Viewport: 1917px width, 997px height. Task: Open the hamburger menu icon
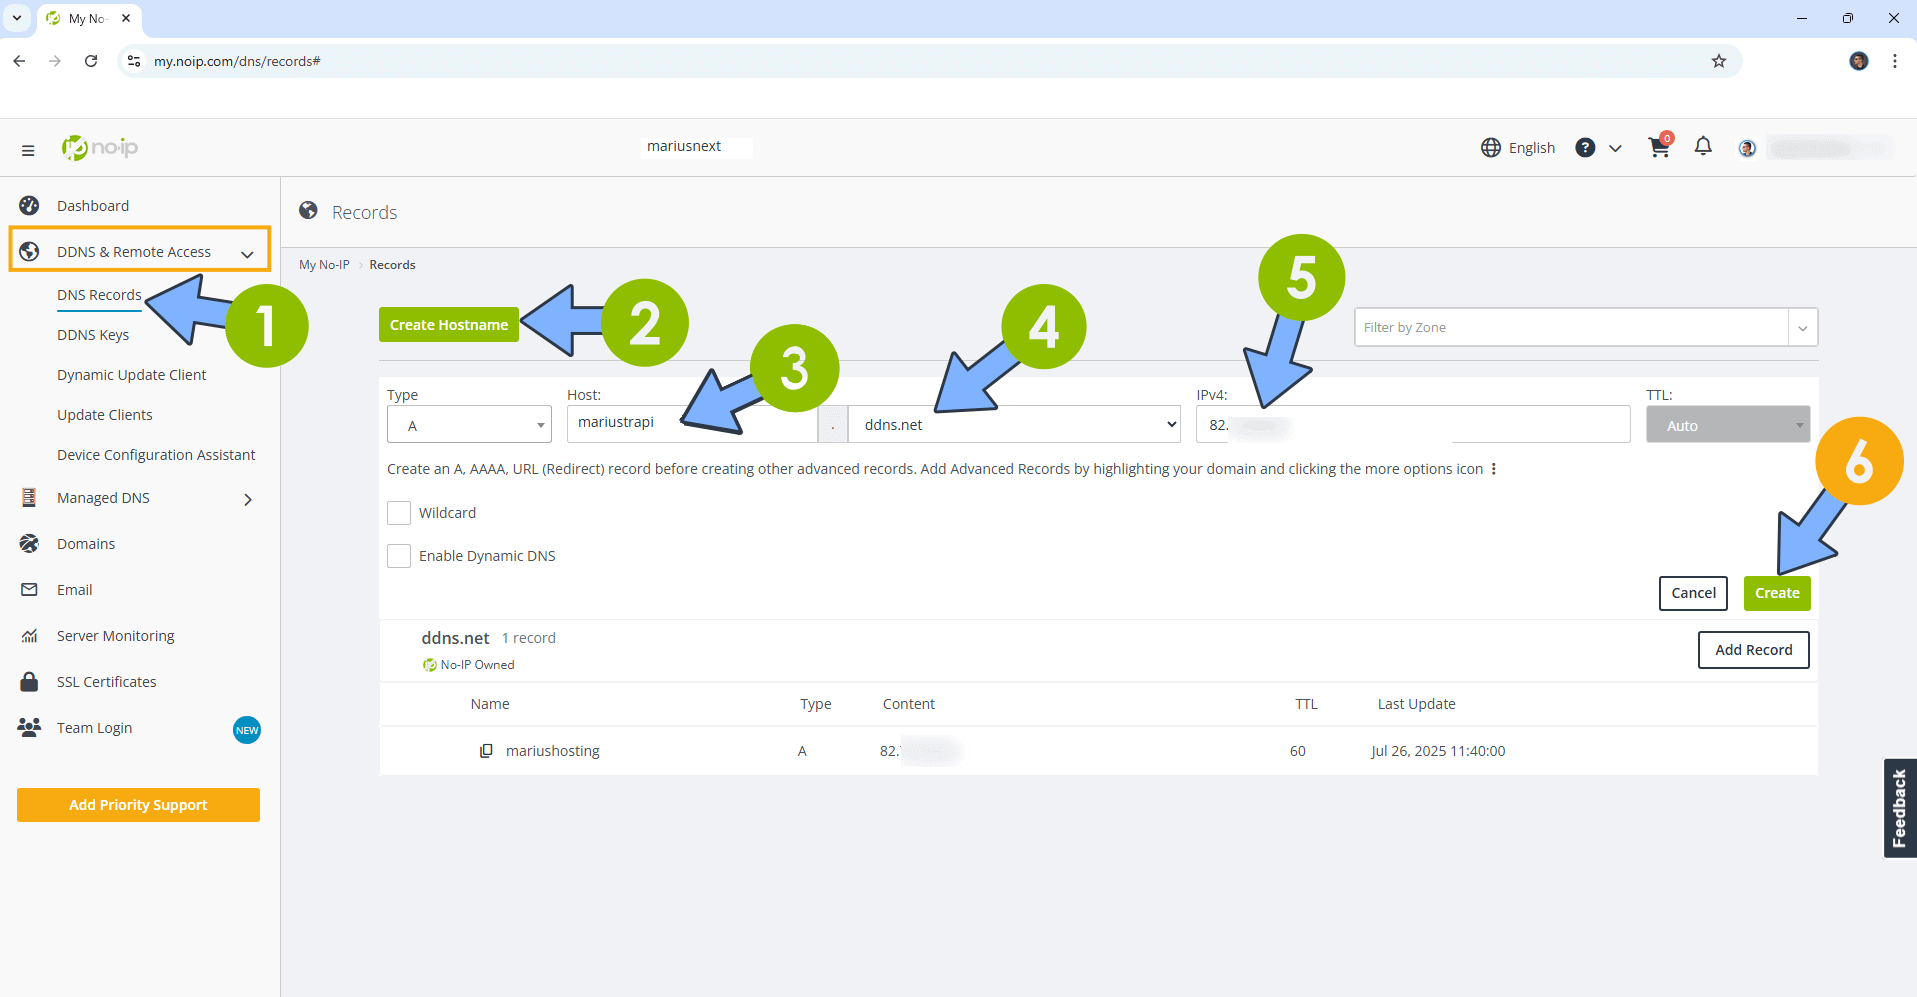pos(28,149)
